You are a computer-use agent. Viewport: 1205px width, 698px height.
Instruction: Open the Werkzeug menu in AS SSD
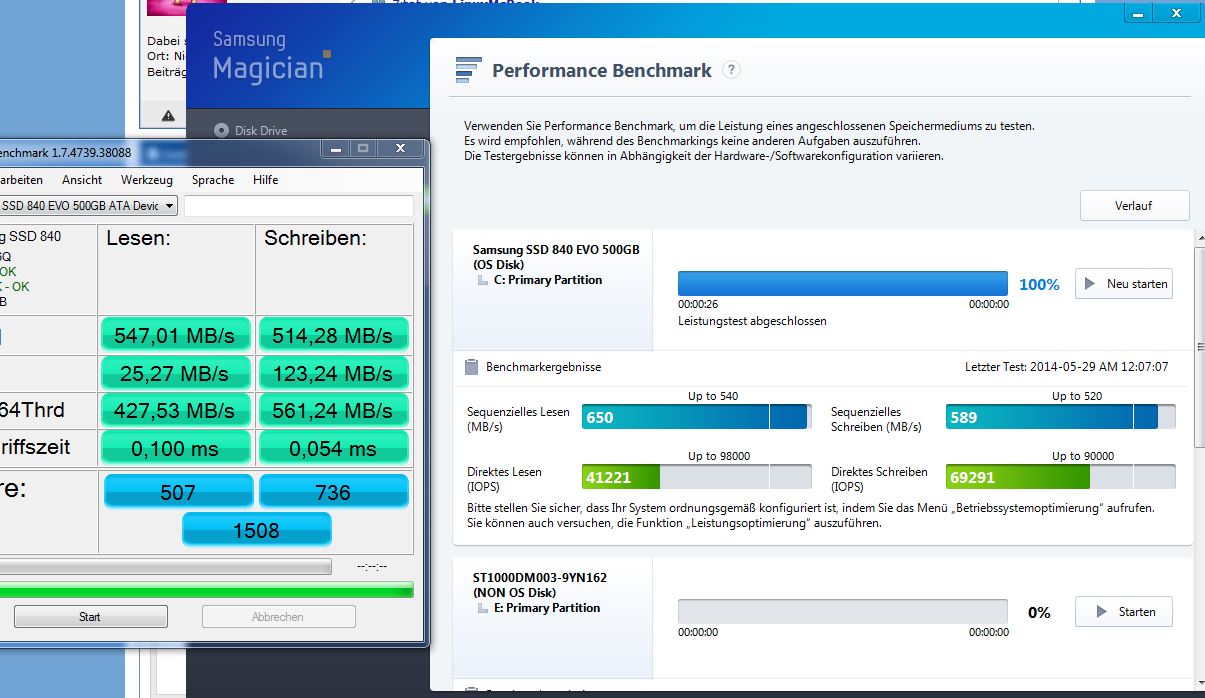pyautogui.click(x=147, y=180)
